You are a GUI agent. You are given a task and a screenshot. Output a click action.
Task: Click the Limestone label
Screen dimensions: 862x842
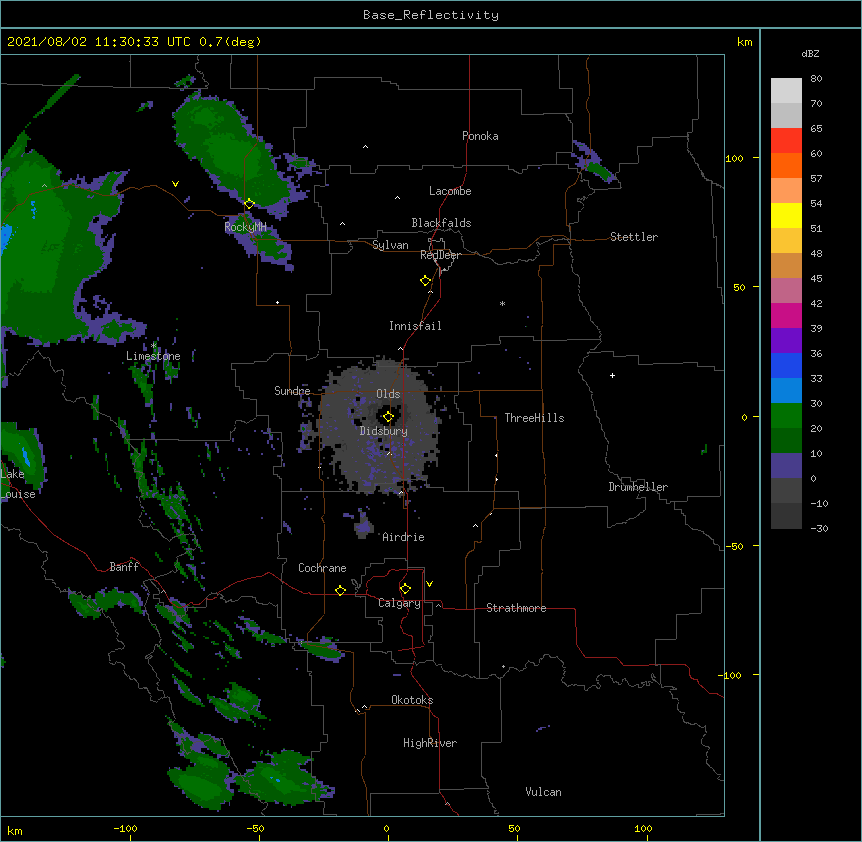(153, 356)
